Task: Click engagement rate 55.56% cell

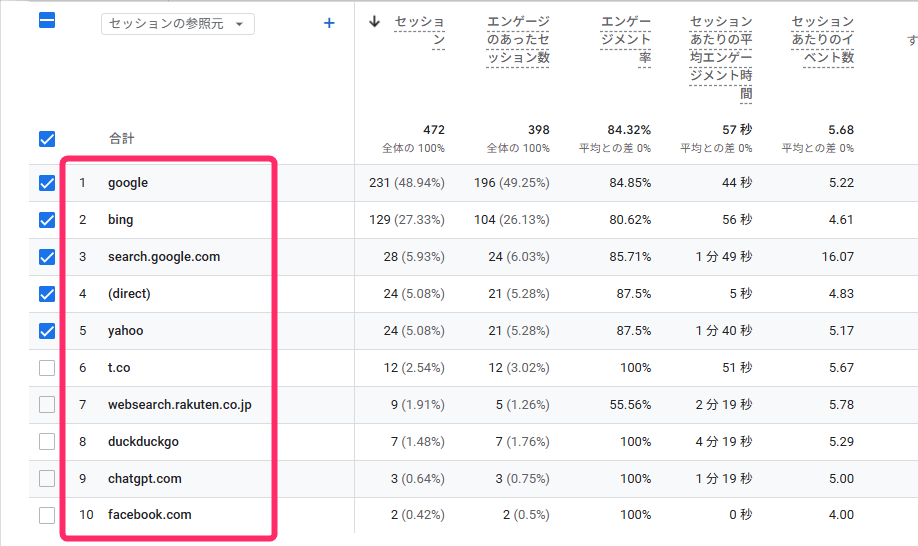Action: (630, 405)
